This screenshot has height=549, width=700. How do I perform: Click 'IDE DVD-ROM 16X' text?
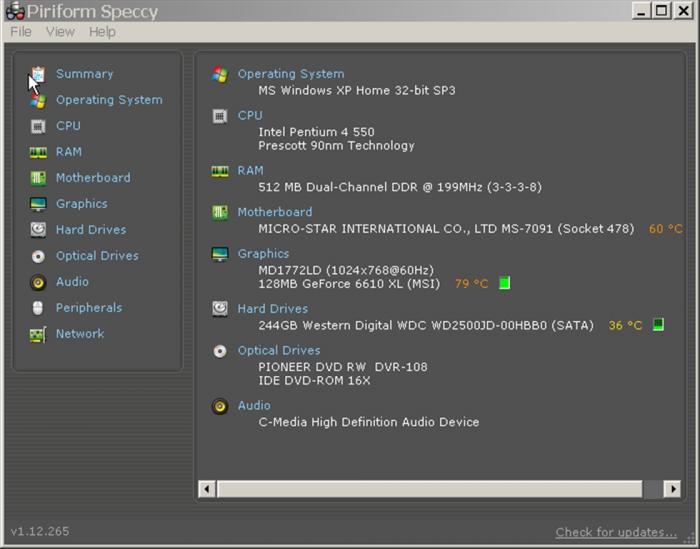pos(314,381)
